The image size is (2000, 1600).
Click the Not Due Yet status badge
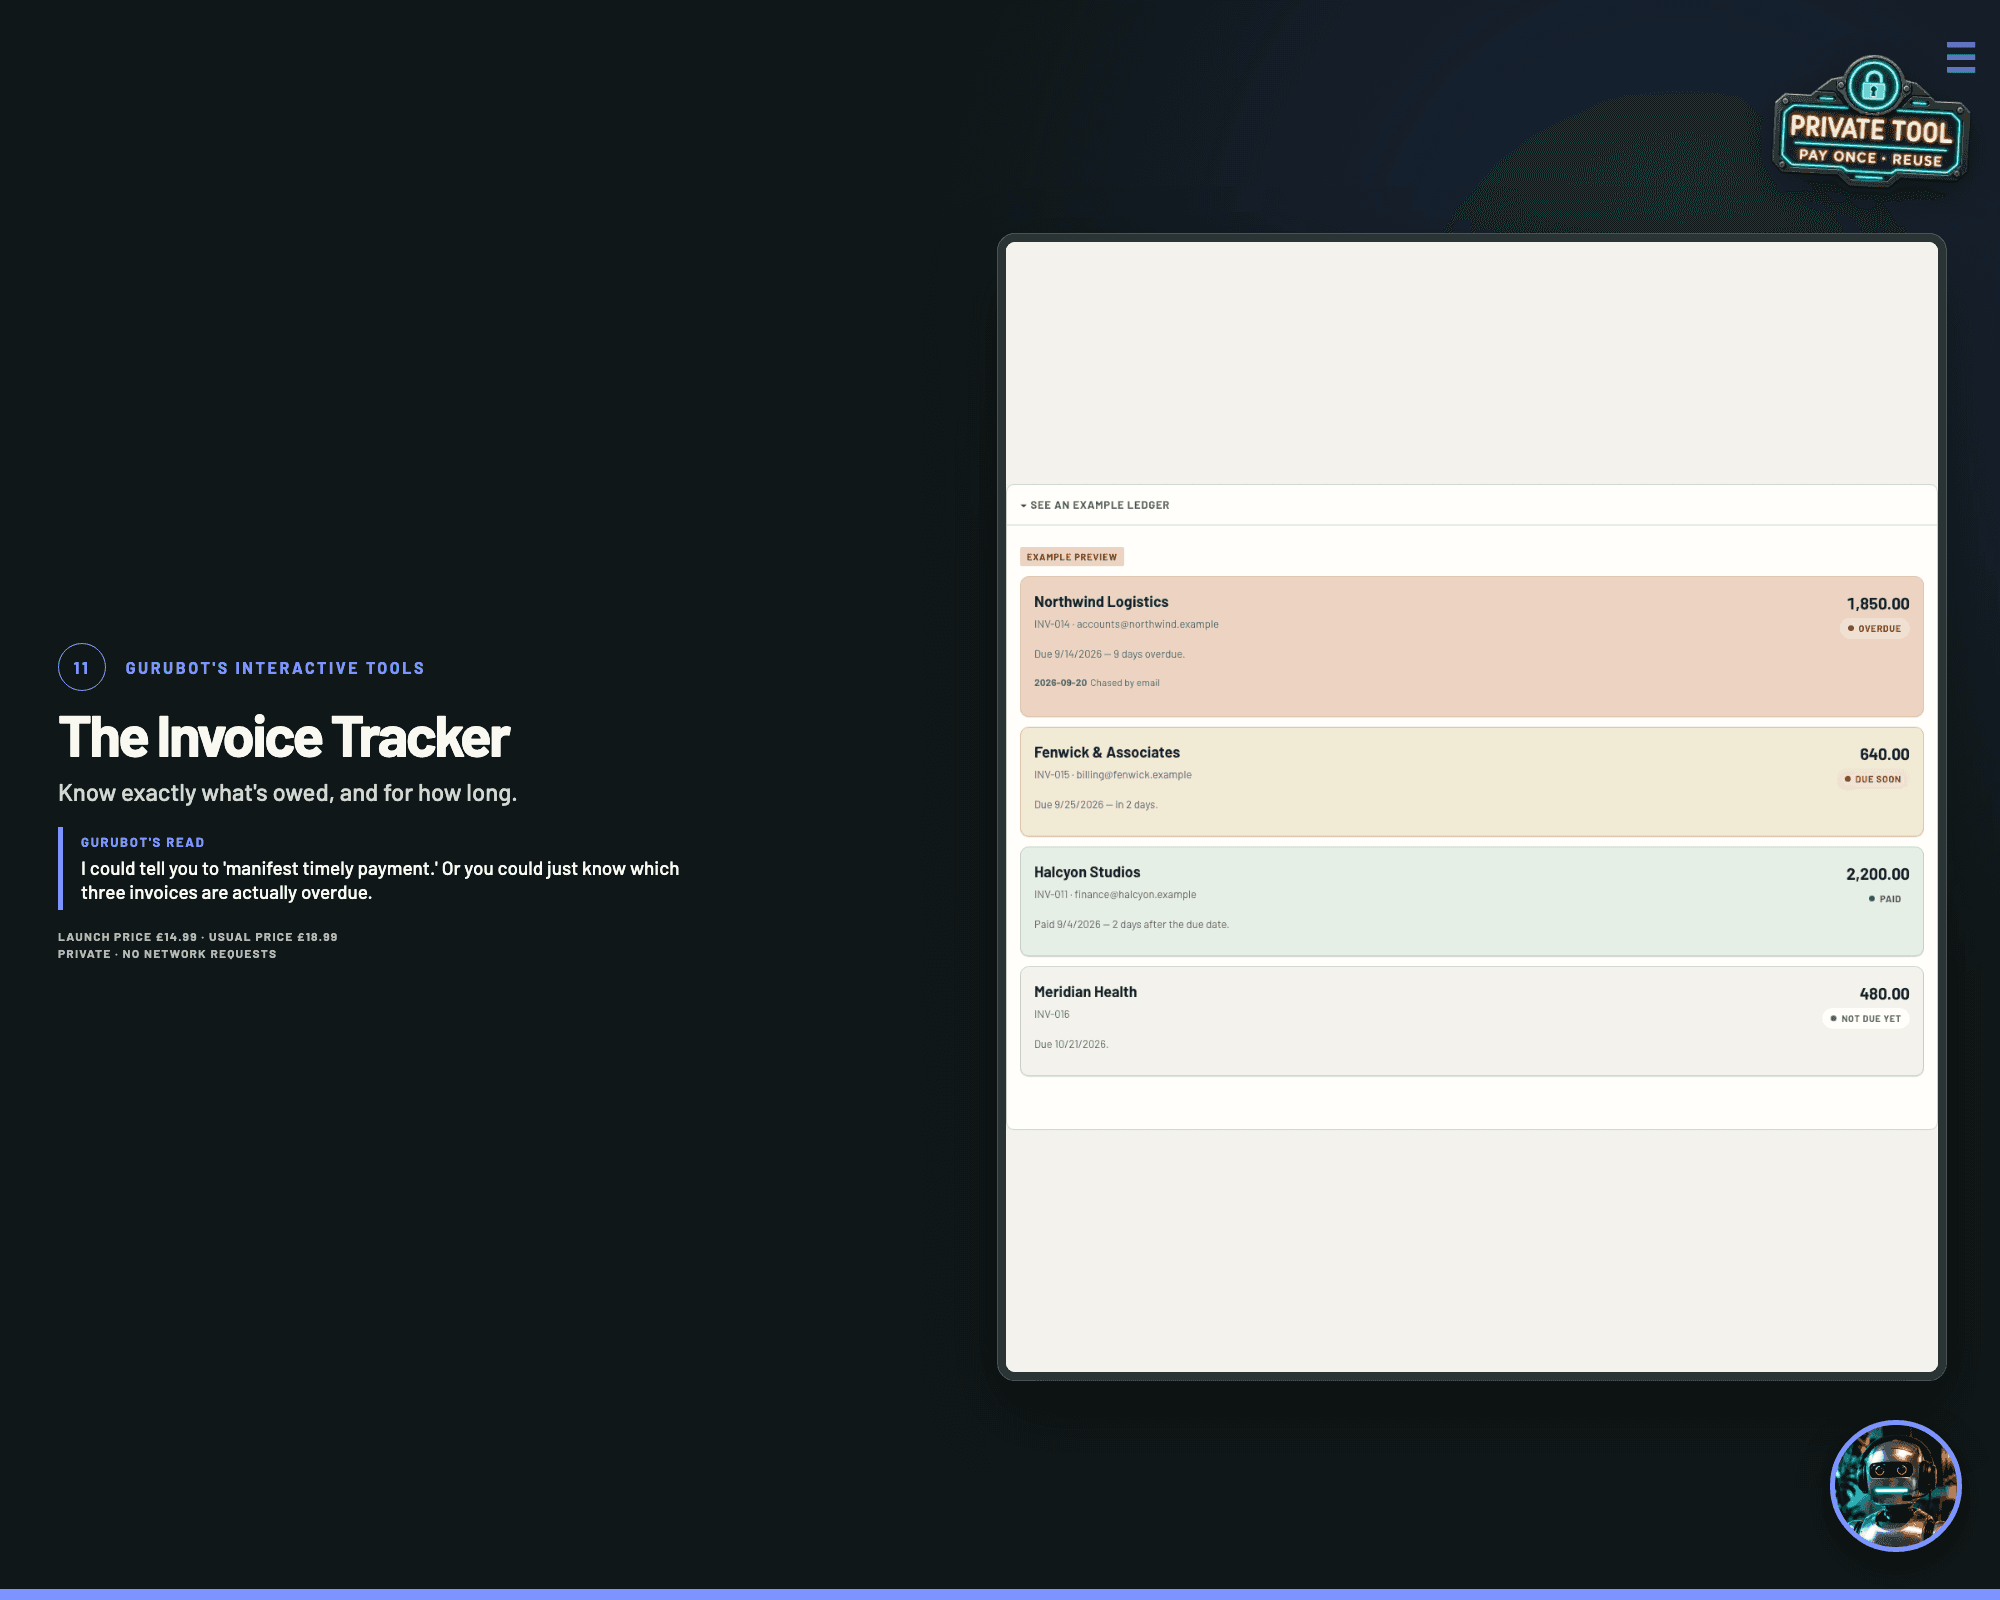pyautogui.click(x=1865, y=1018)
